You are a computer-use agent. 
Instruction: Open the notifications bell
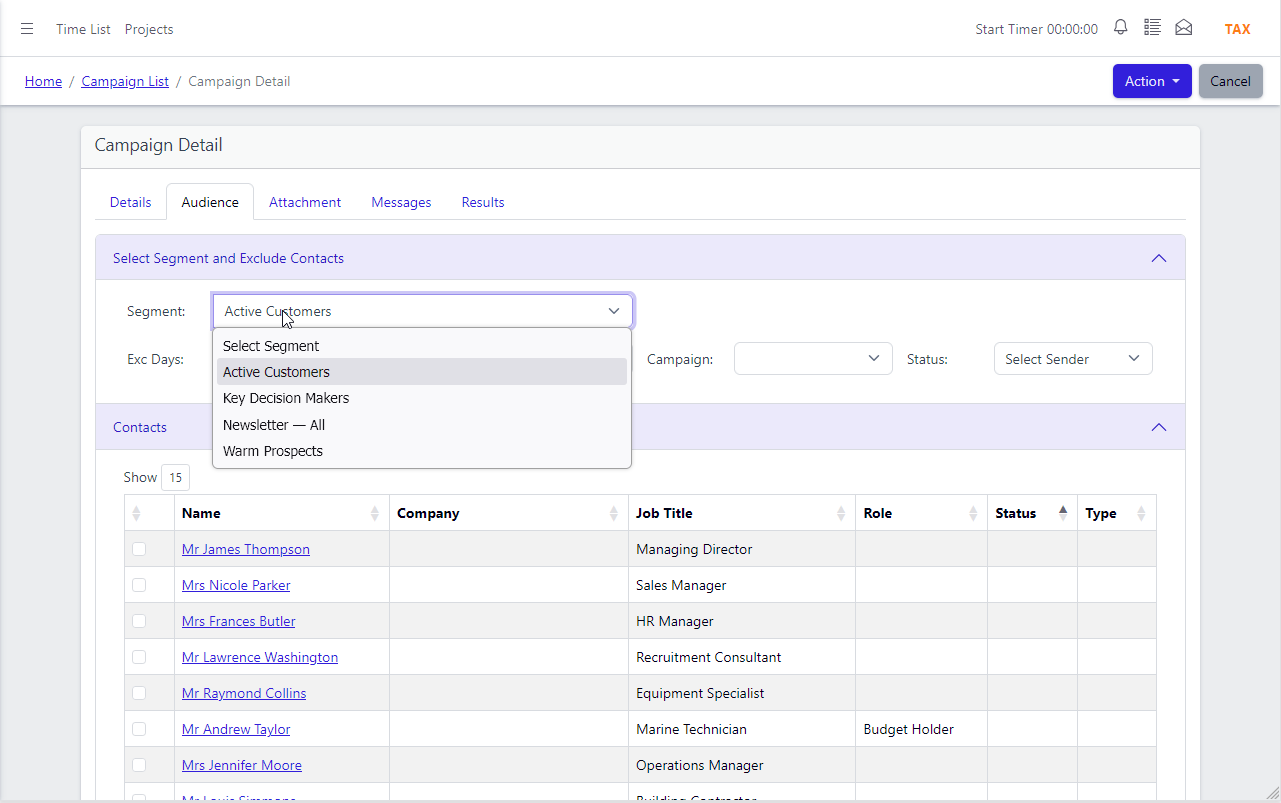tap(1121, 28)
